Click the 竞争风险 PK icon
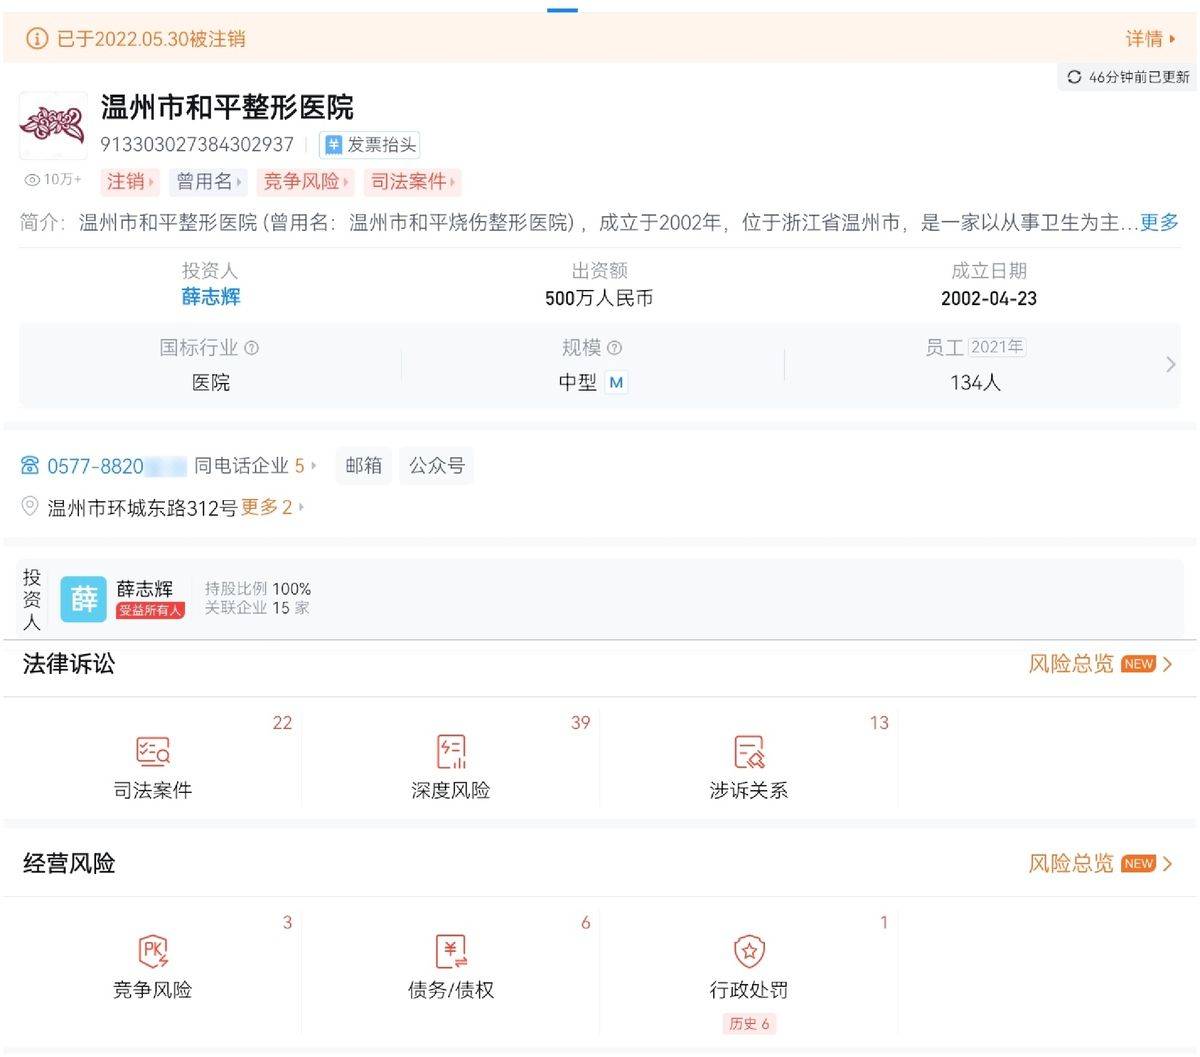1200x1057 pixels. coord(152,951)
